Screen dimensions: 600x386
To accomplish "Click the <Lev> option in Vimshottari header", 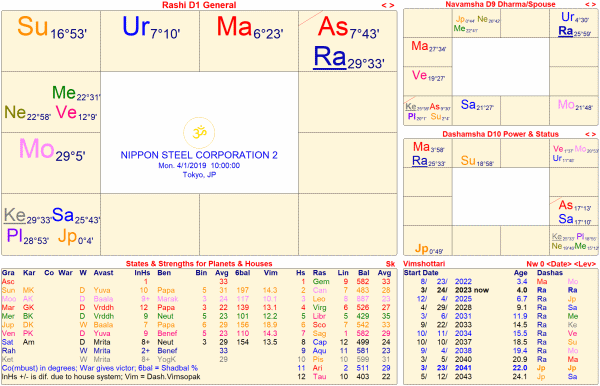I will (585, 264).
